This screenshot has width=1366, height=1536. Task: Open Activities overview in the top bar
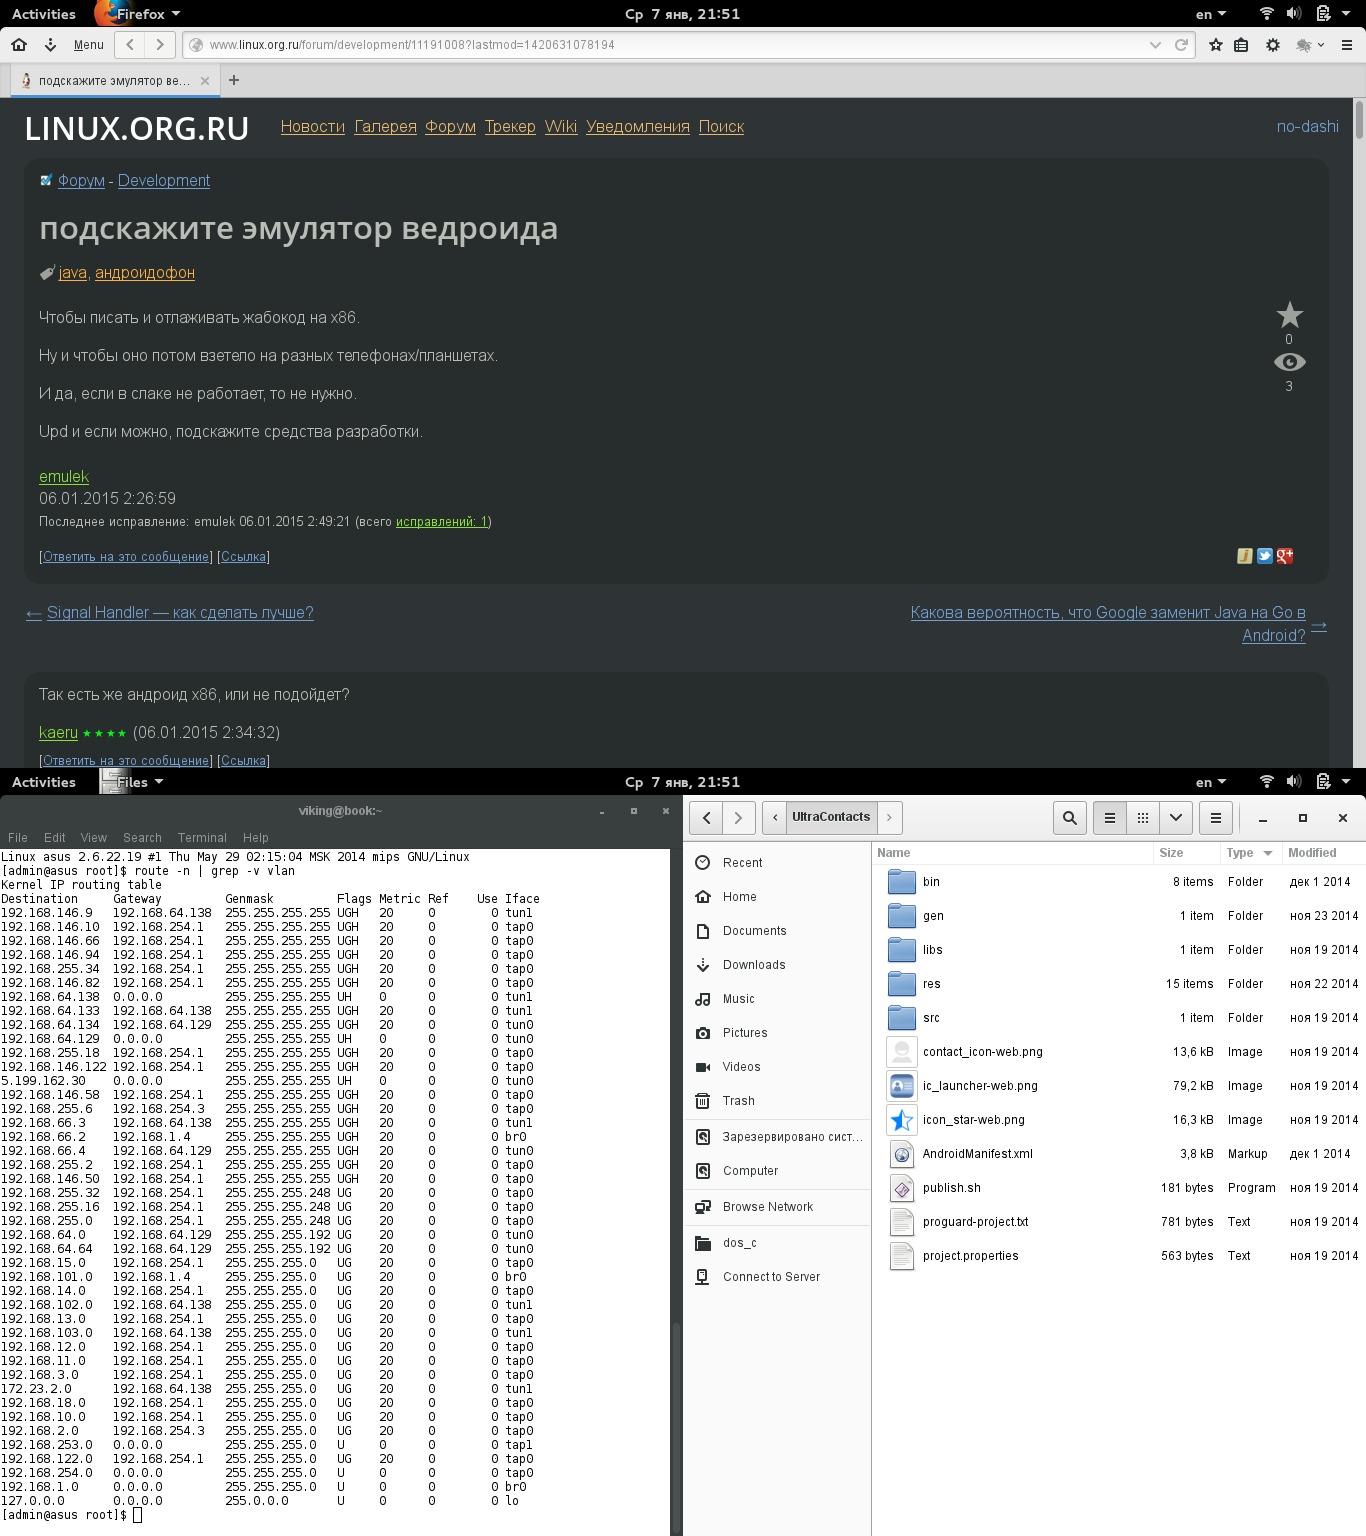click(44, 14)
